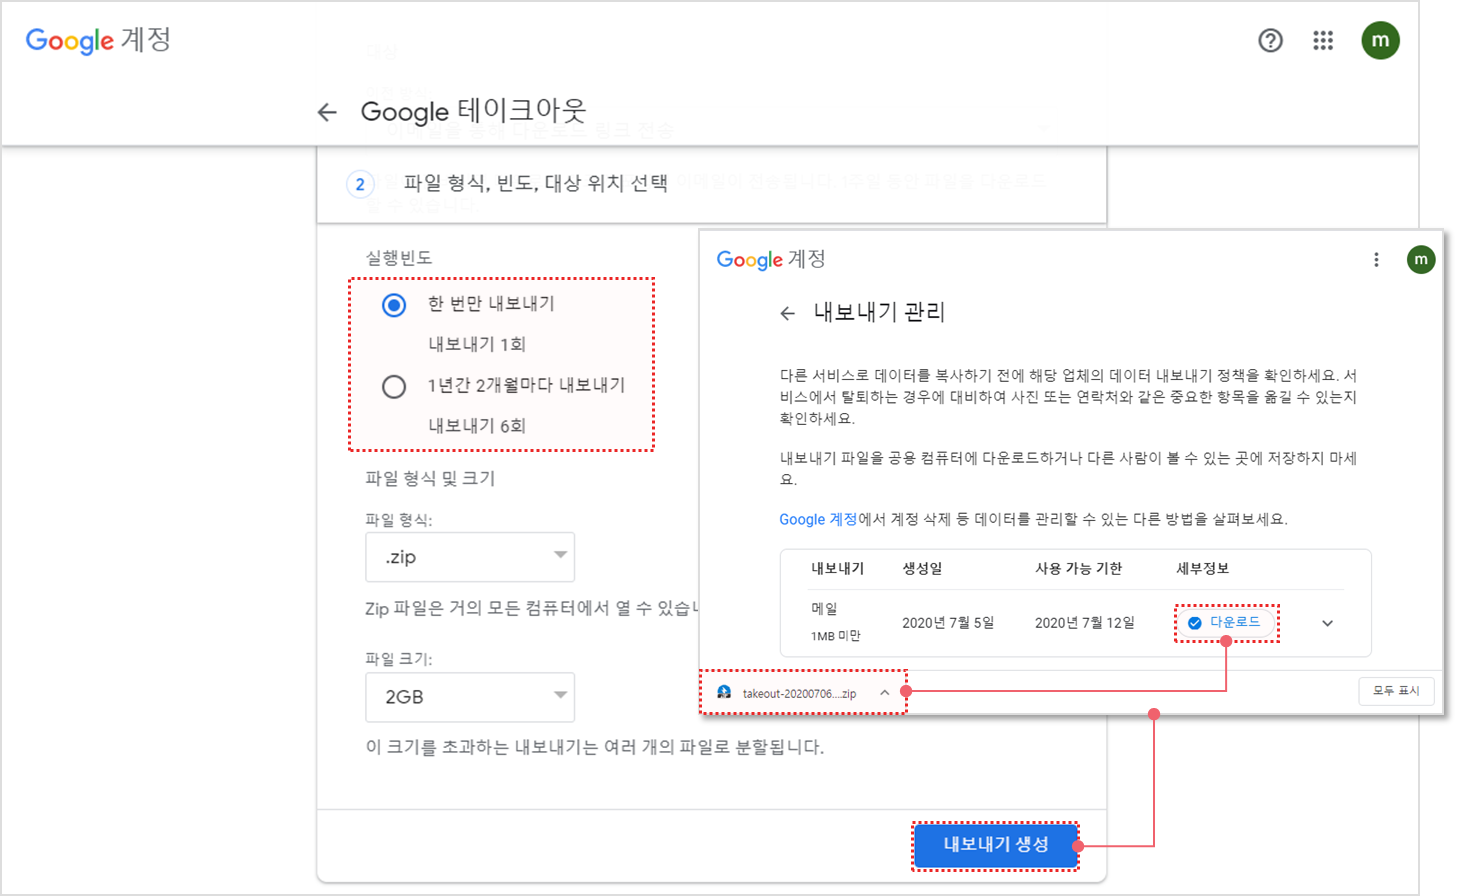1457x896 pixels.
Task: Click the 다운로드 button for the mail export
Action: point(1225,622)
